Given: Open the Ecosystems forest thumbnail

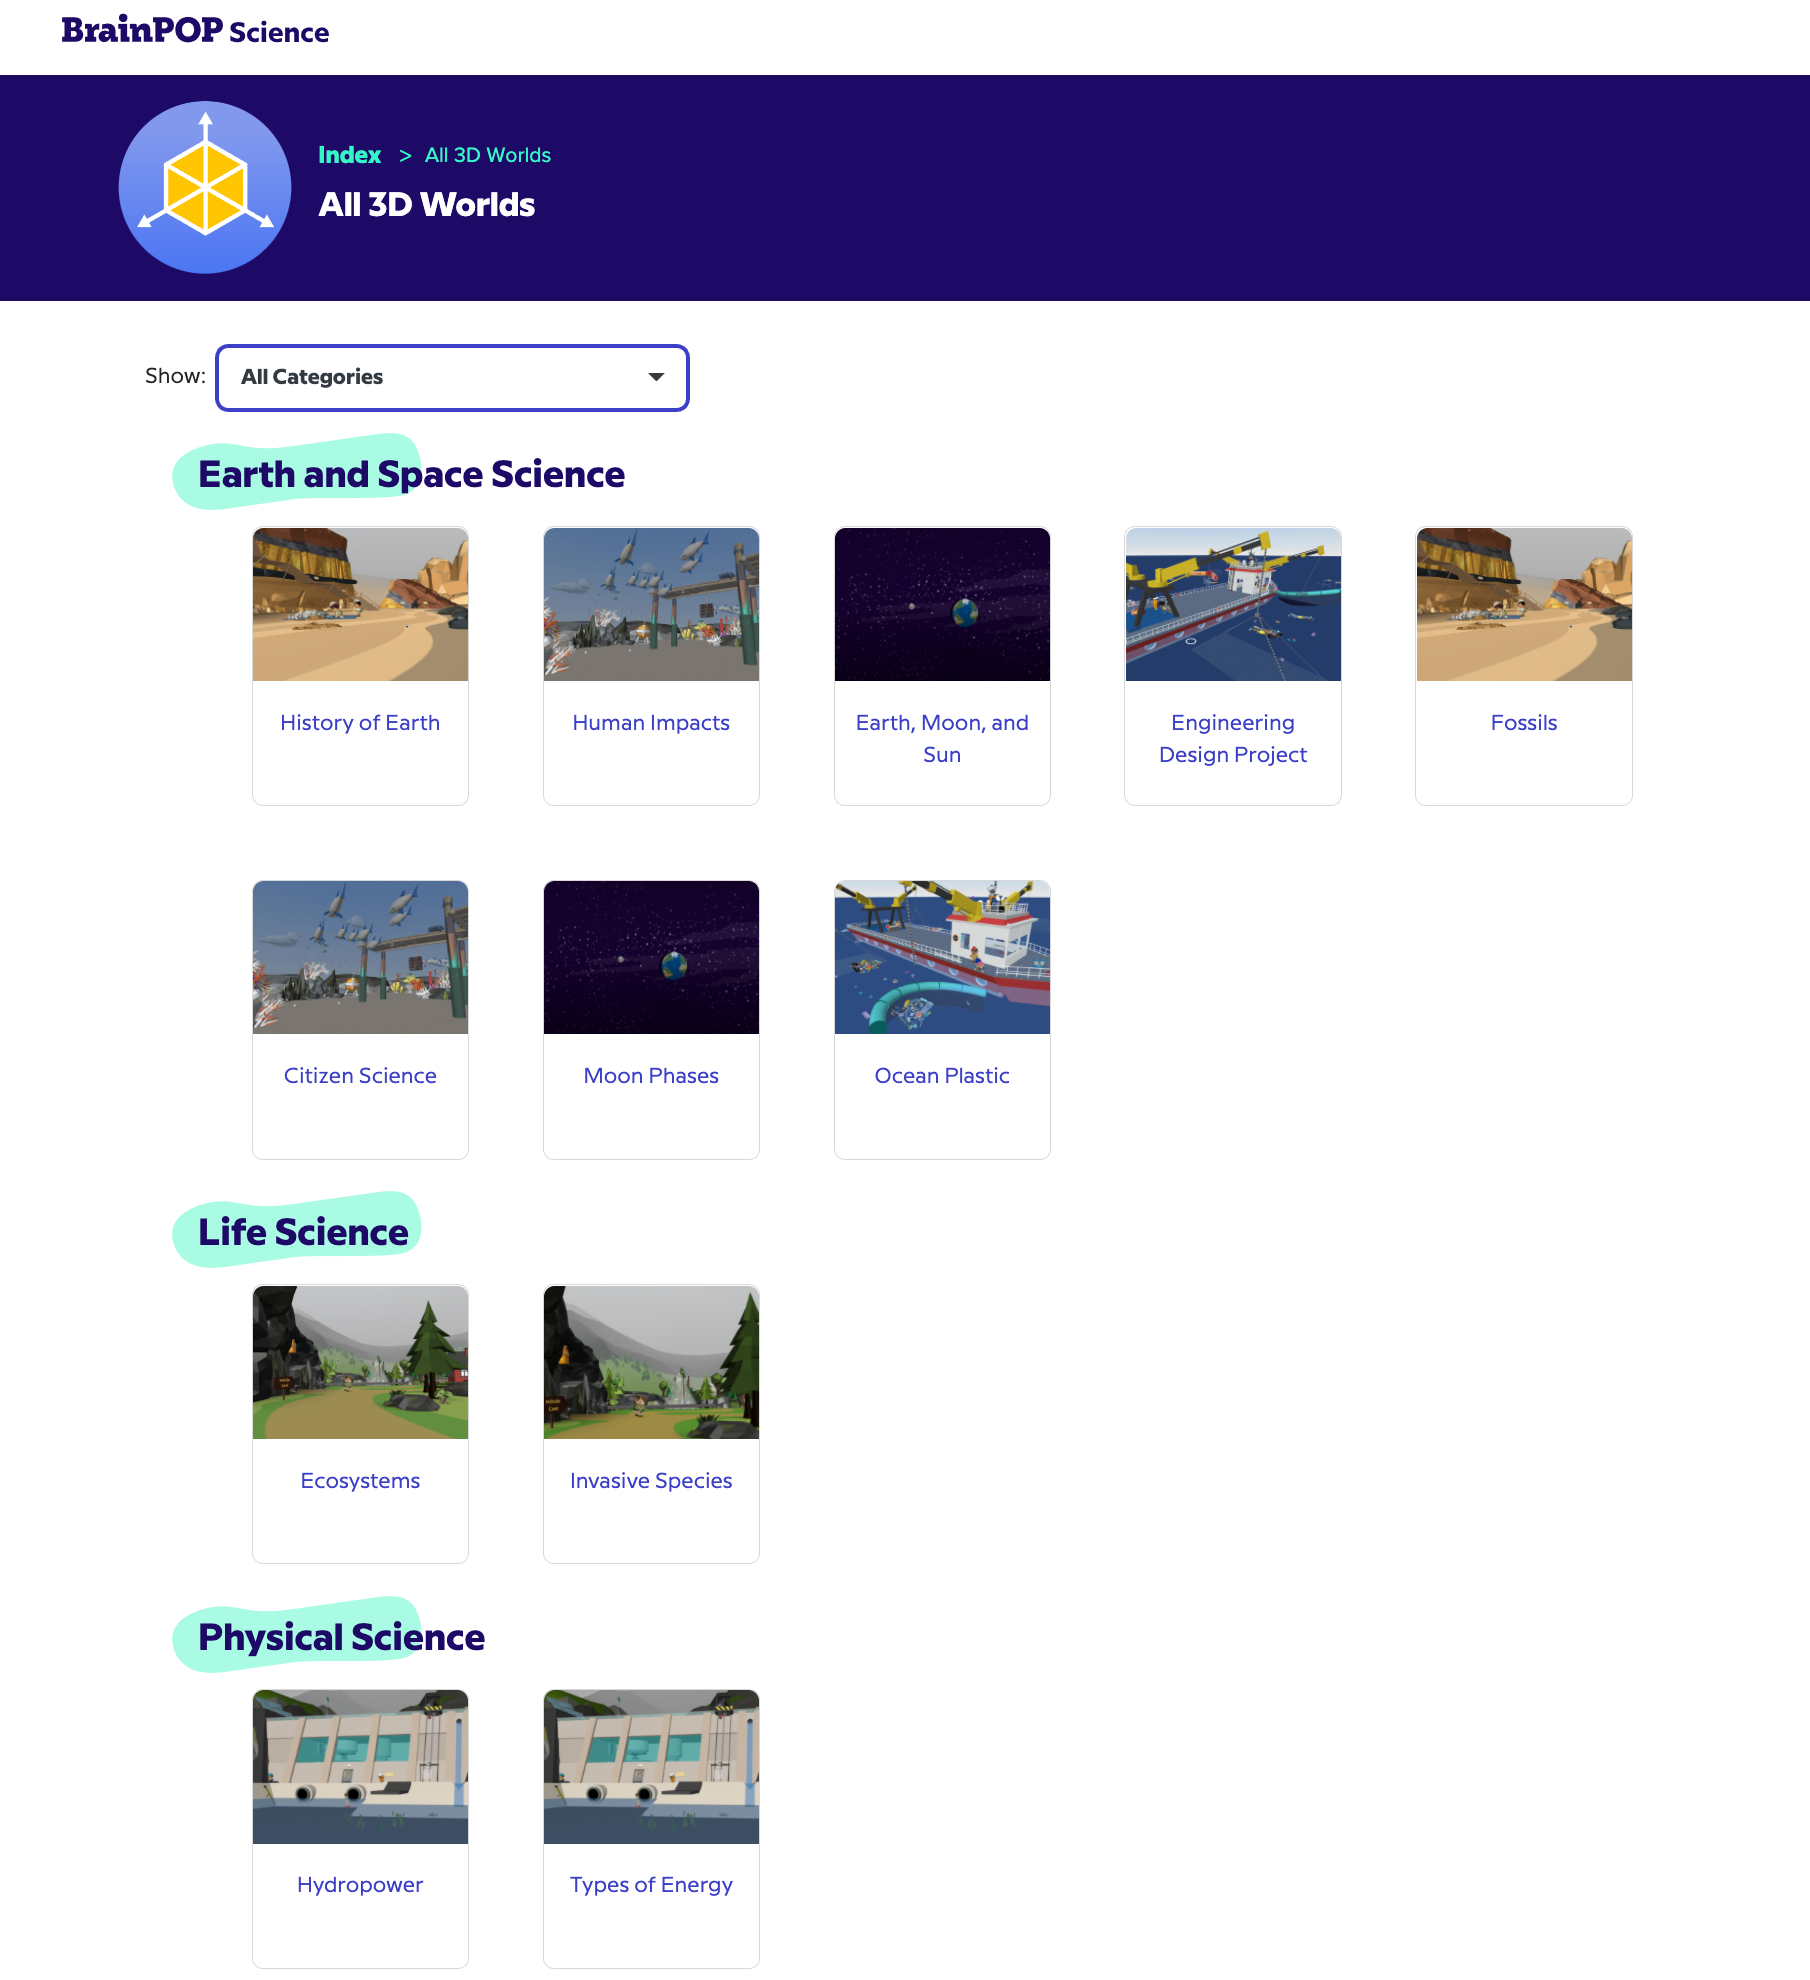Looking at the screenshot, I should click(360, 1362).
